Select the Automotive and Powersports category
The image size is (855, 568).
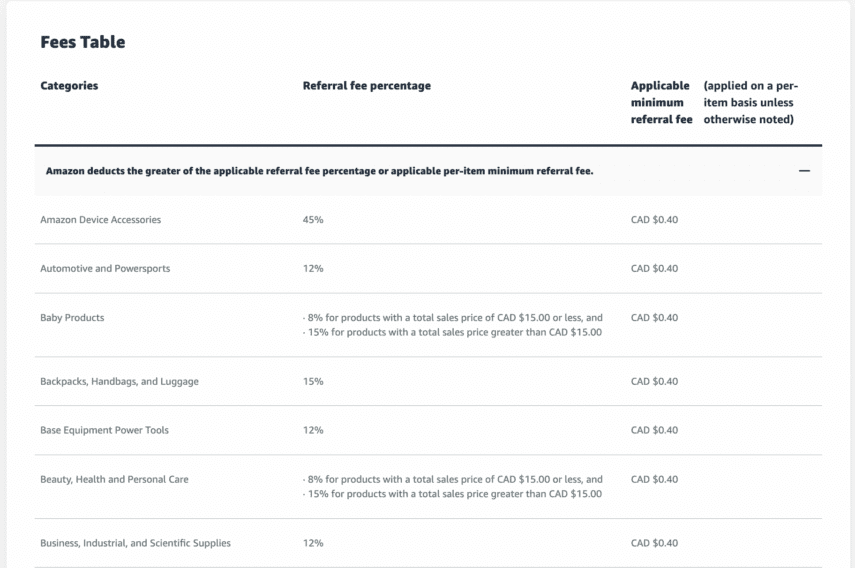click(x=98, y=269)
